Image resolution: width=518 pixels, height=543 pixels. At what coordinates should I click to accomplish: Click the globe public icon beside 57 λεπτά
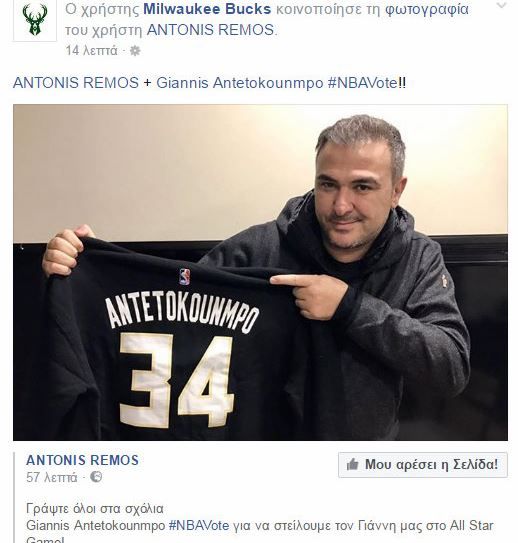tap(96, 477)
